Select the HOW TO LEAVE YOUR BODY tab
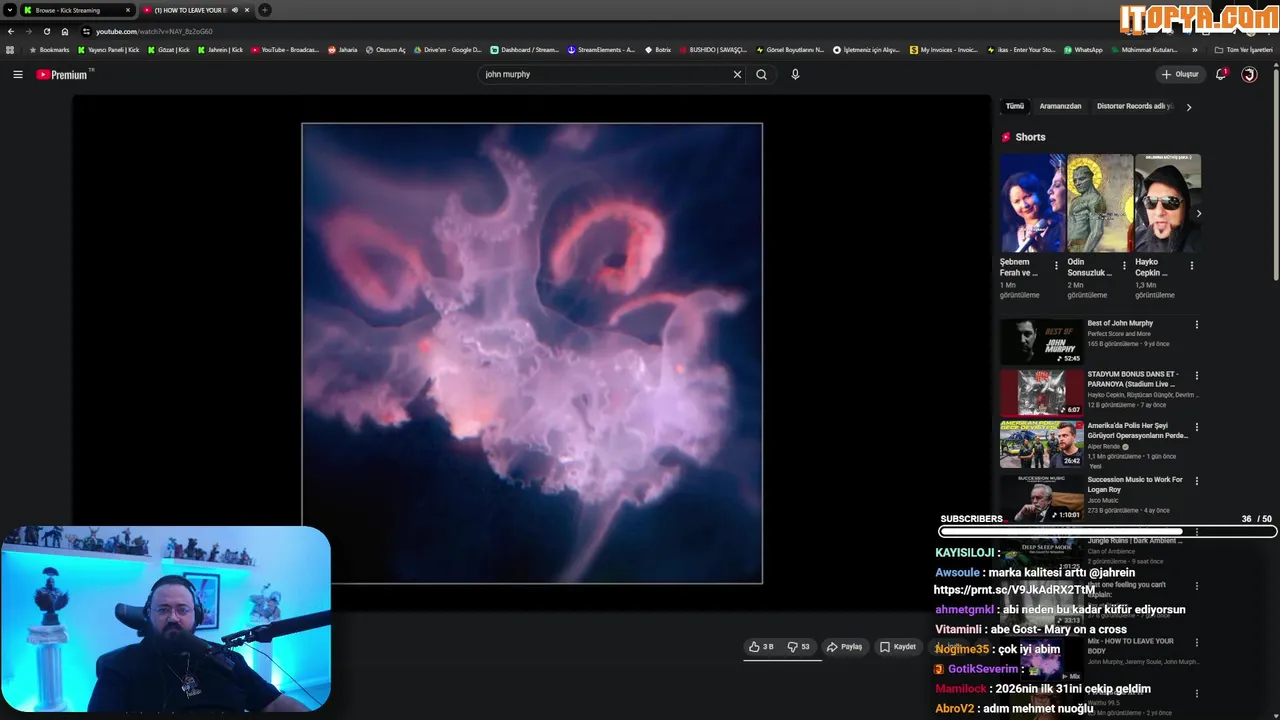This screenshot has width=1280, height=720. pyautogui.click(x=188, y=10)
